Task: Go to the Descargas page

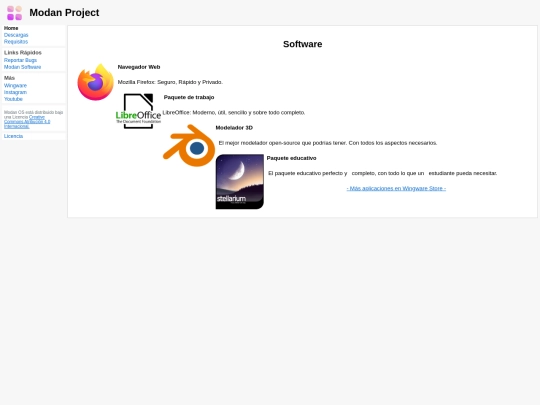Action: pos(16,35)
